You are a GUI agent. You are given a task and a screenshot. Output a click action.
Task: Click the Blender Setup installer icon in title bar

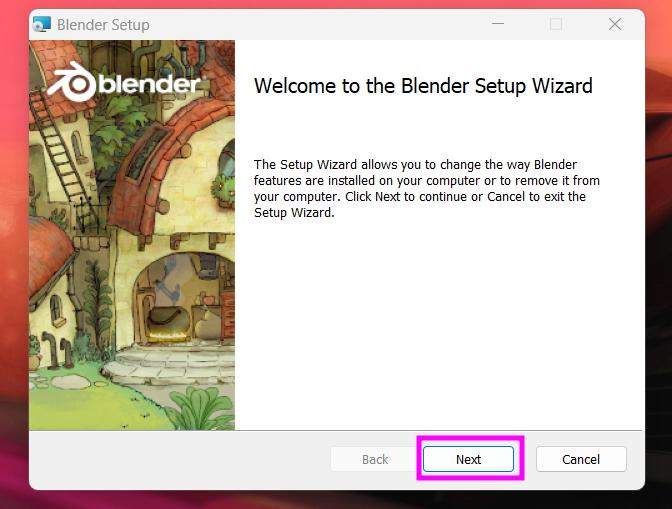click(42, 24)
